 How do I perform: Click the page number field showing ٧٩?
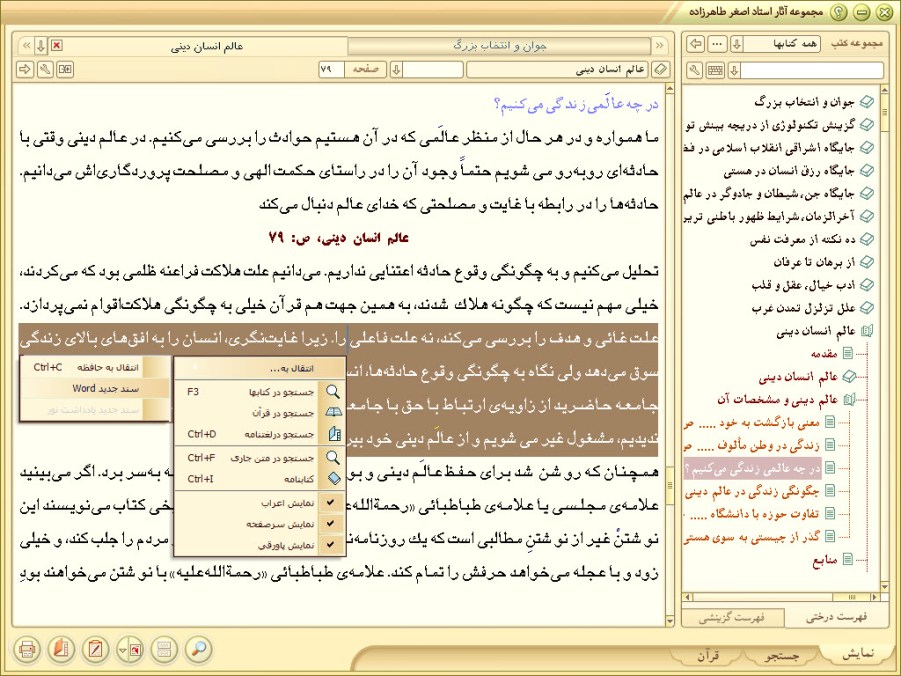(332, 70)
